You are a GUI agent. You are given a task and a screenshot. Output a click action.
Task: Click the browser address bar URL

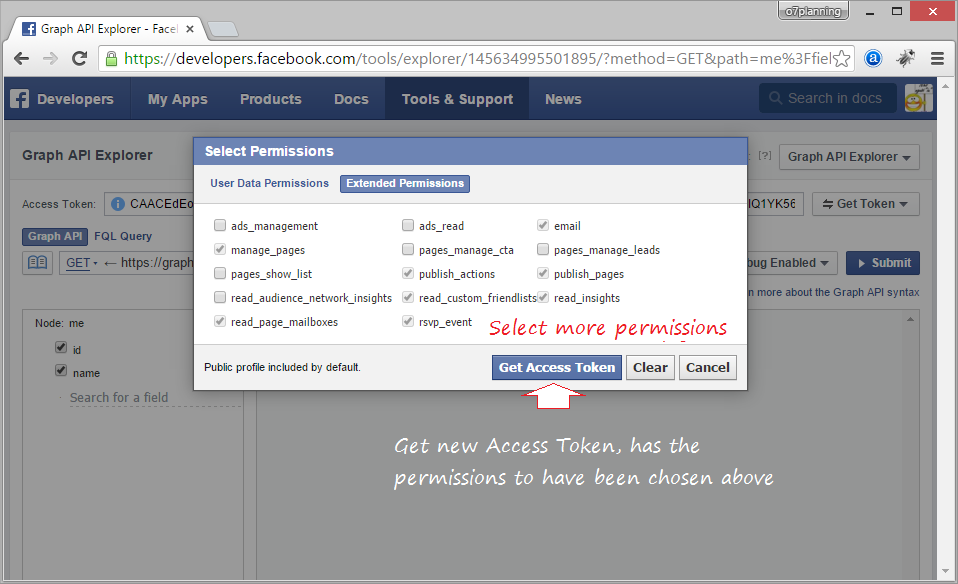pyautogui.click(x=478, y=59)
